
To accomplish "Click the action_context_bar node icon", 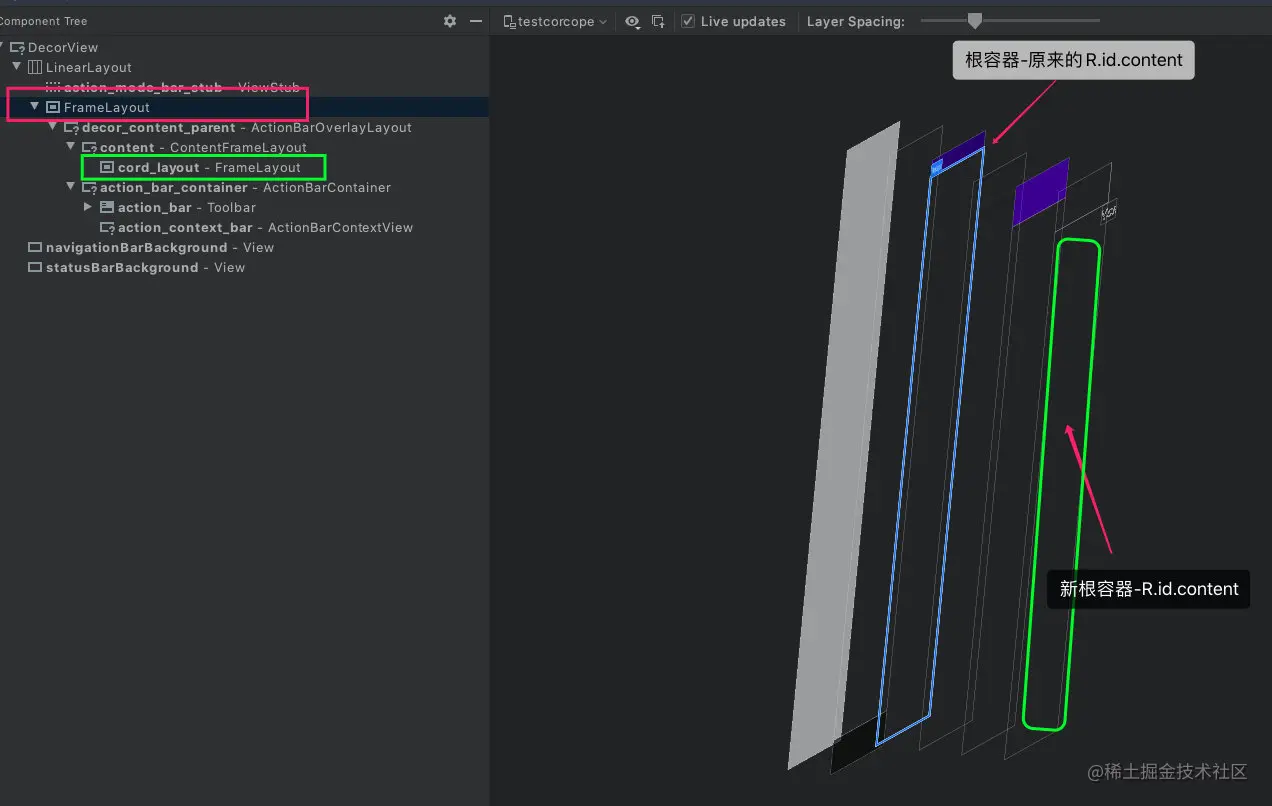I will tap(107, 227).
